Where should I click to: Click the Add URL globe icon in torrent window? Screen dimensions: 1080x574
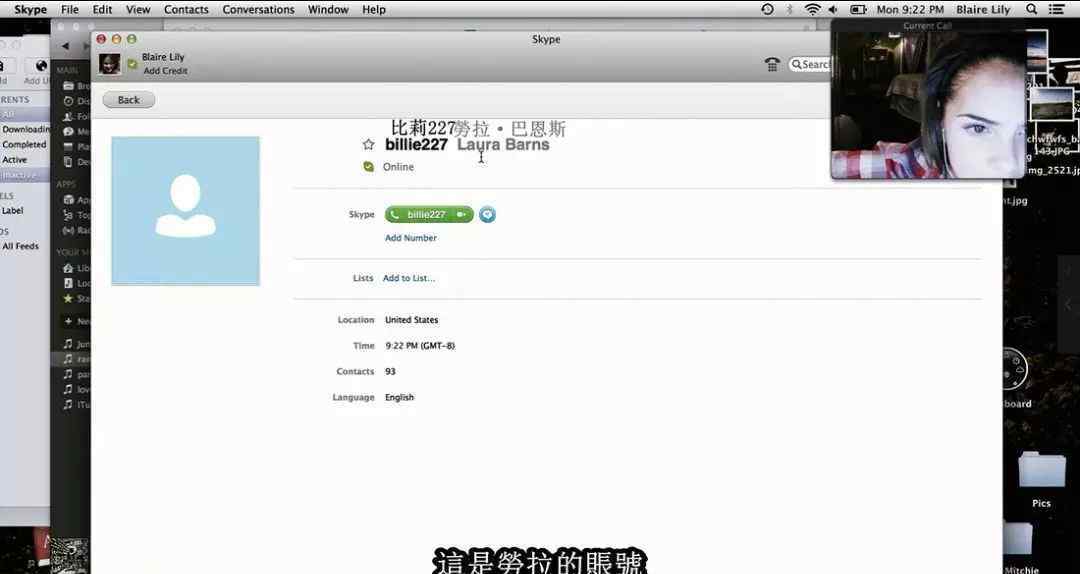coord(41,66)
